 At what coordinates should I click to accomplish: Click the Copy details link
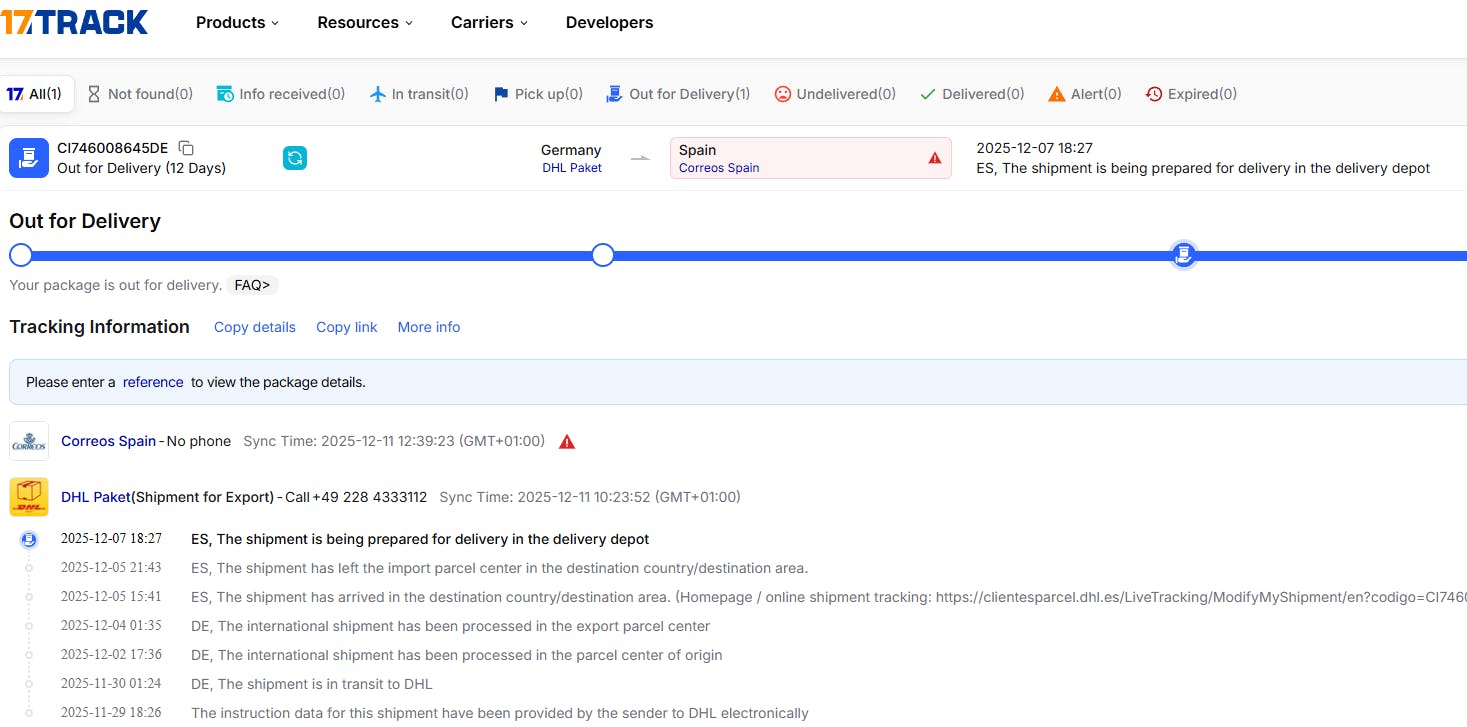(255, 327)
